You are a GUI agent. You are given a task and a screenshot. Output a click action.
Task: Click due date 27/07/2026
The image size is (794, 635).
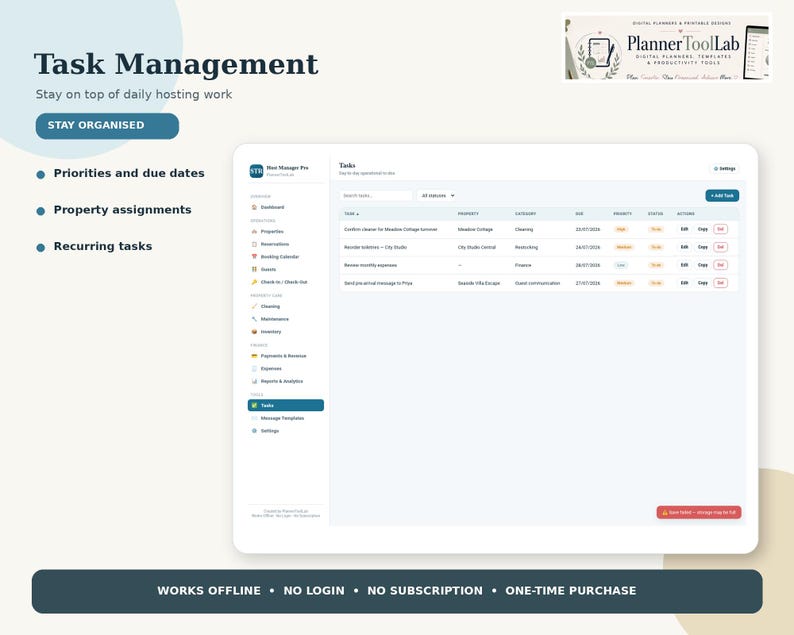coord(587,283)
